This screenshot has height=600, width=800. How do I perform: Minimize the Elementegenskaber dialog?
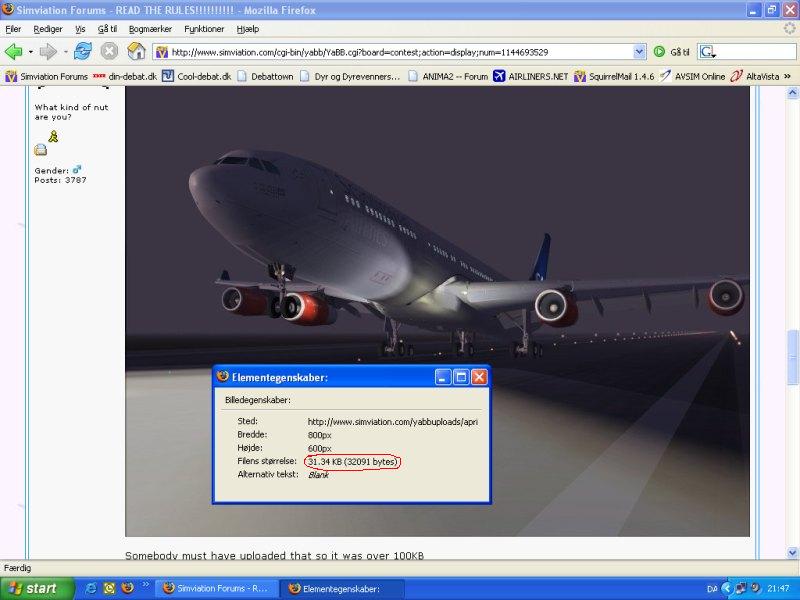click(443, 377)
